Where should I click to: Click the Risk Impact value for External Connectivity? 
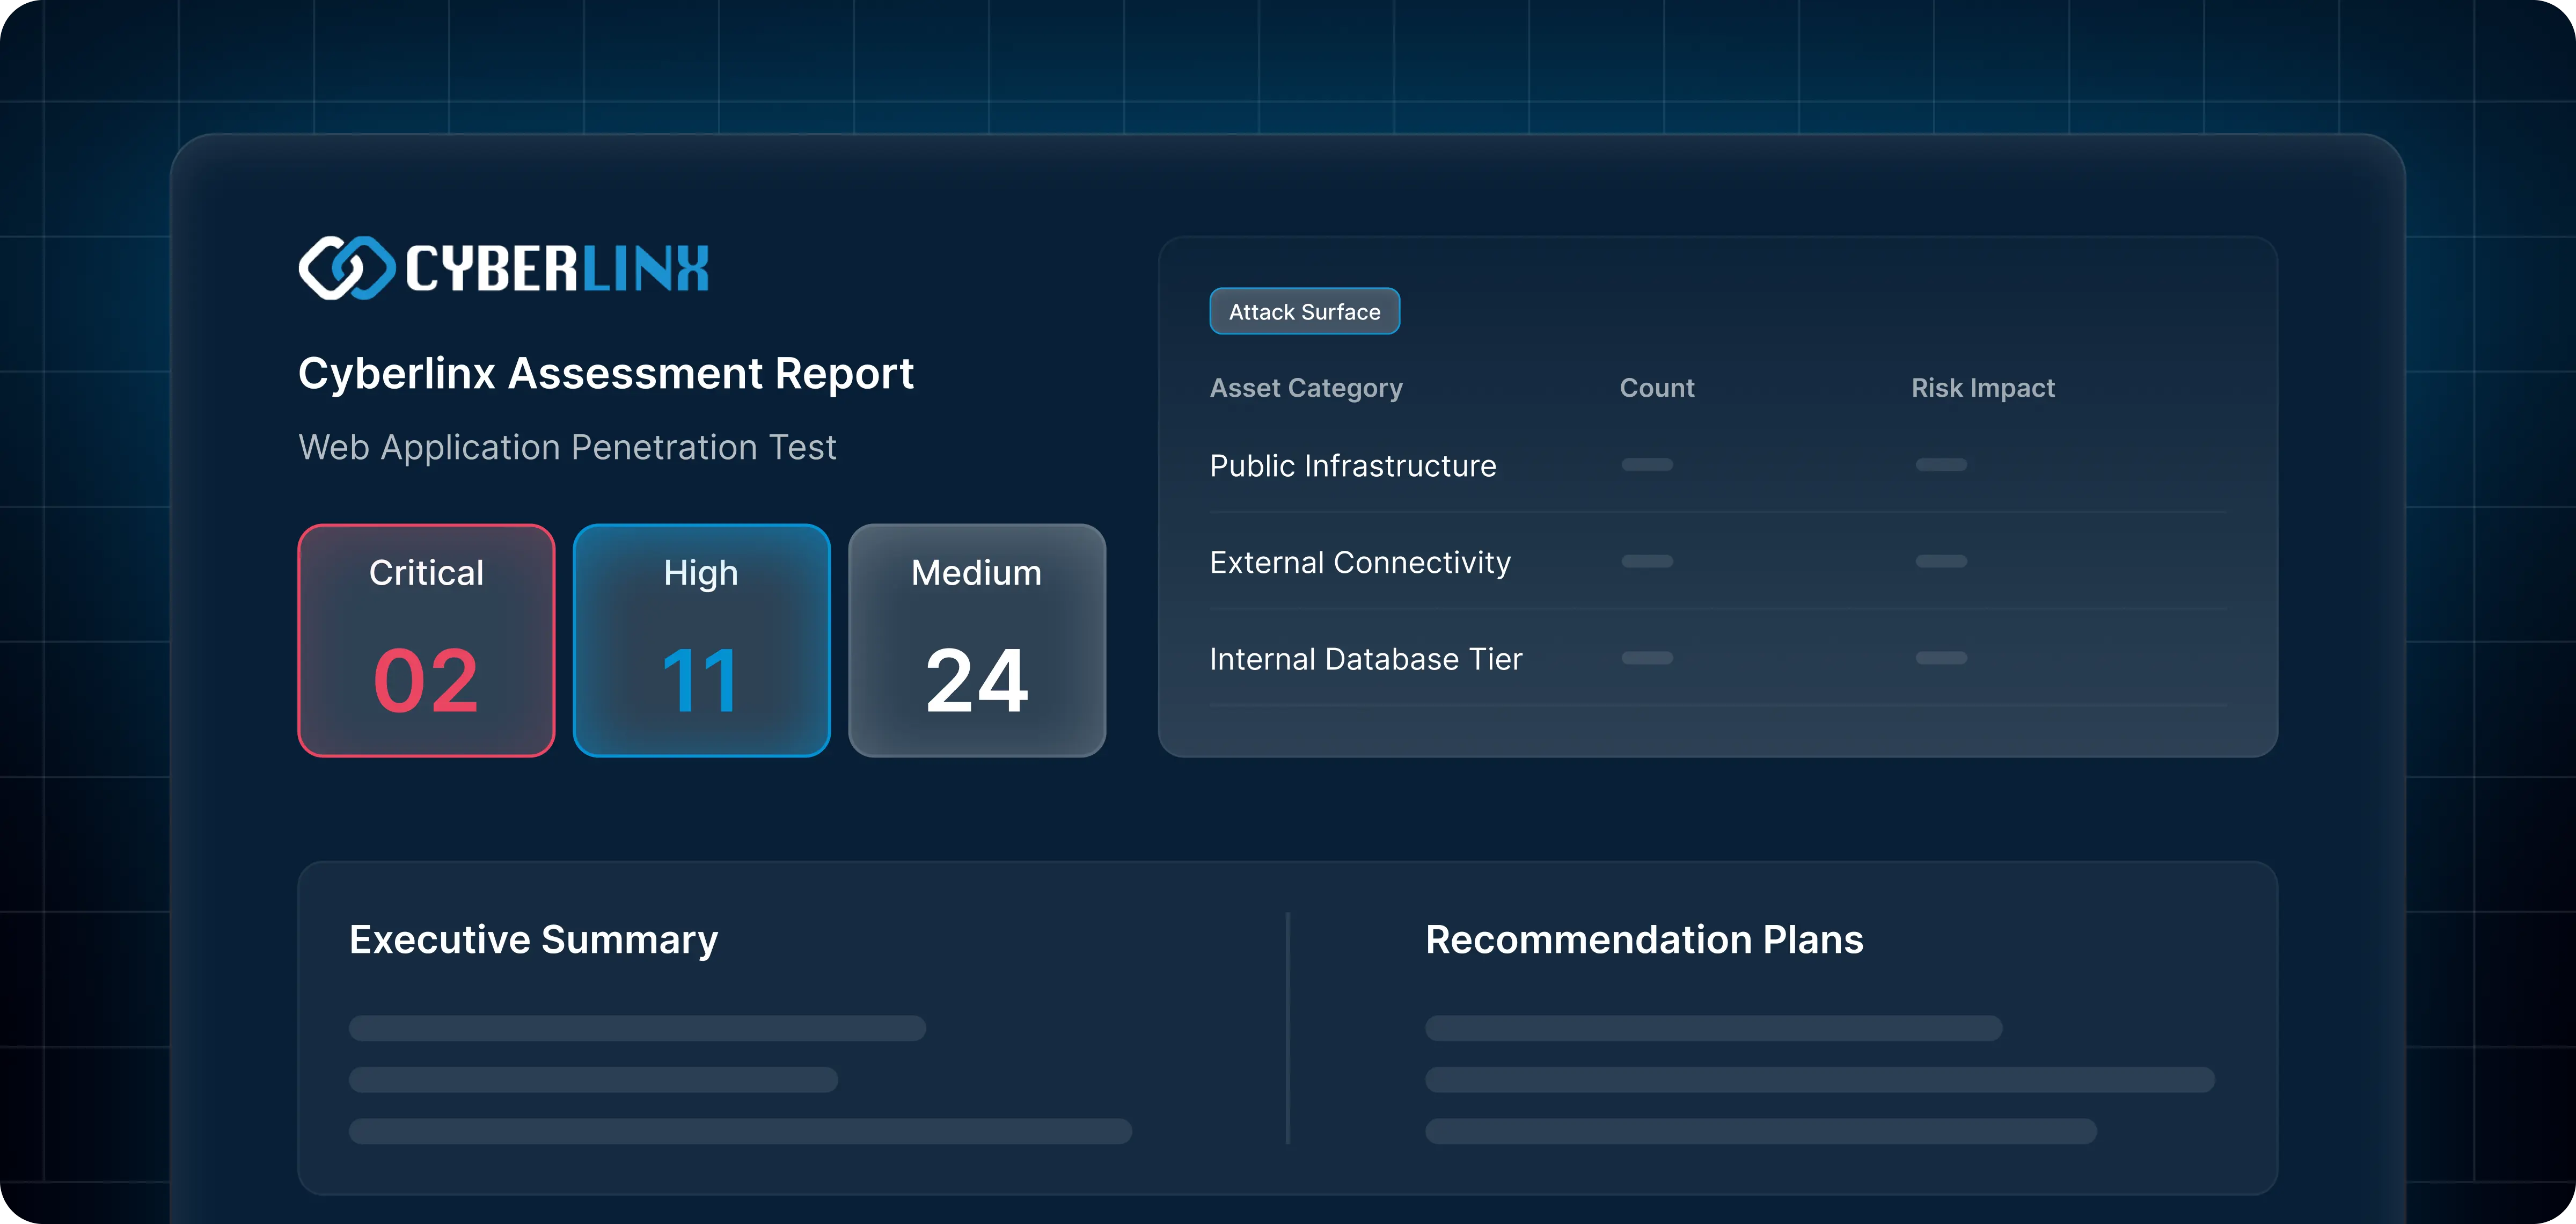point(1941,561)
